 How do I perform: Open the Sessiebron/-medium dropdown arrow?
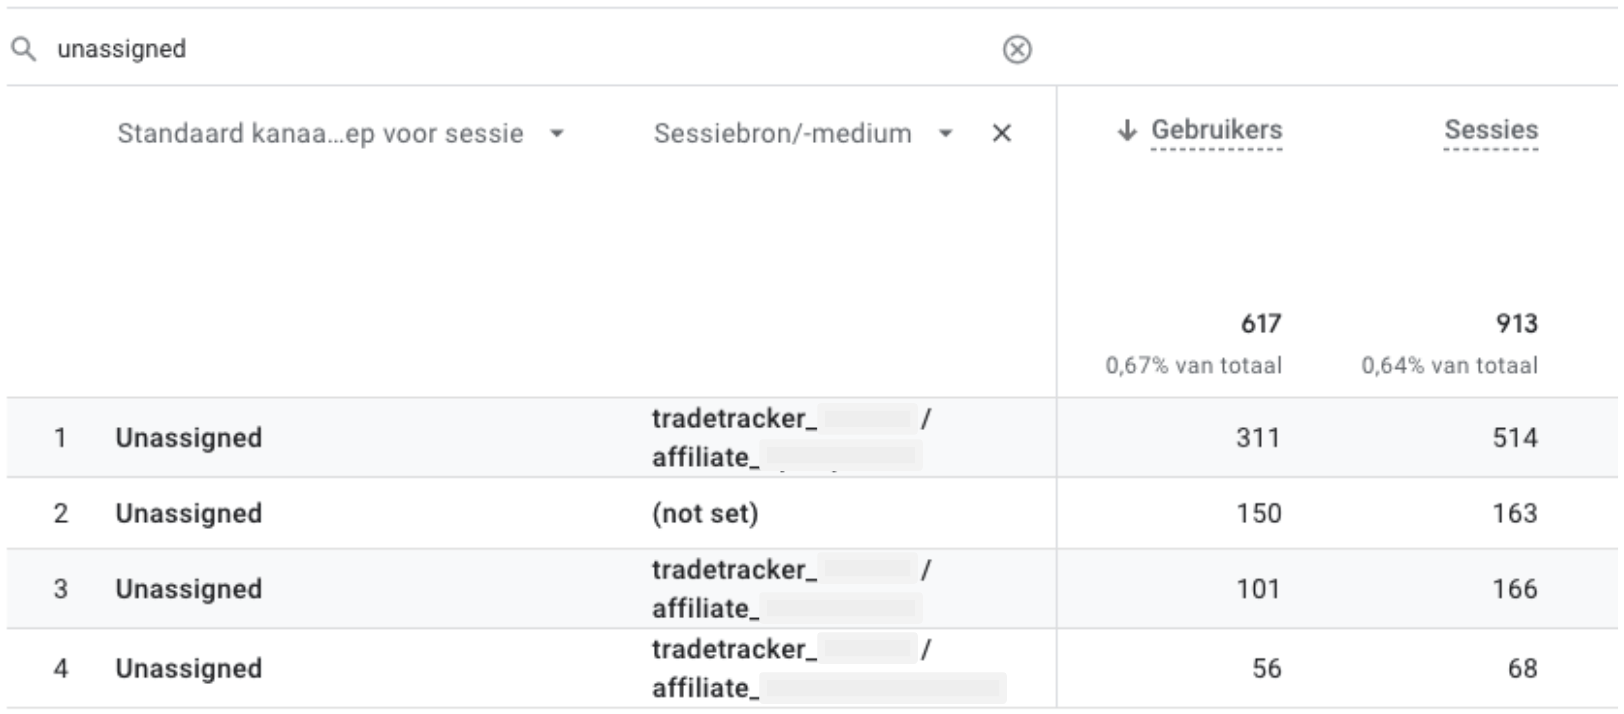[x=945, y=133]
